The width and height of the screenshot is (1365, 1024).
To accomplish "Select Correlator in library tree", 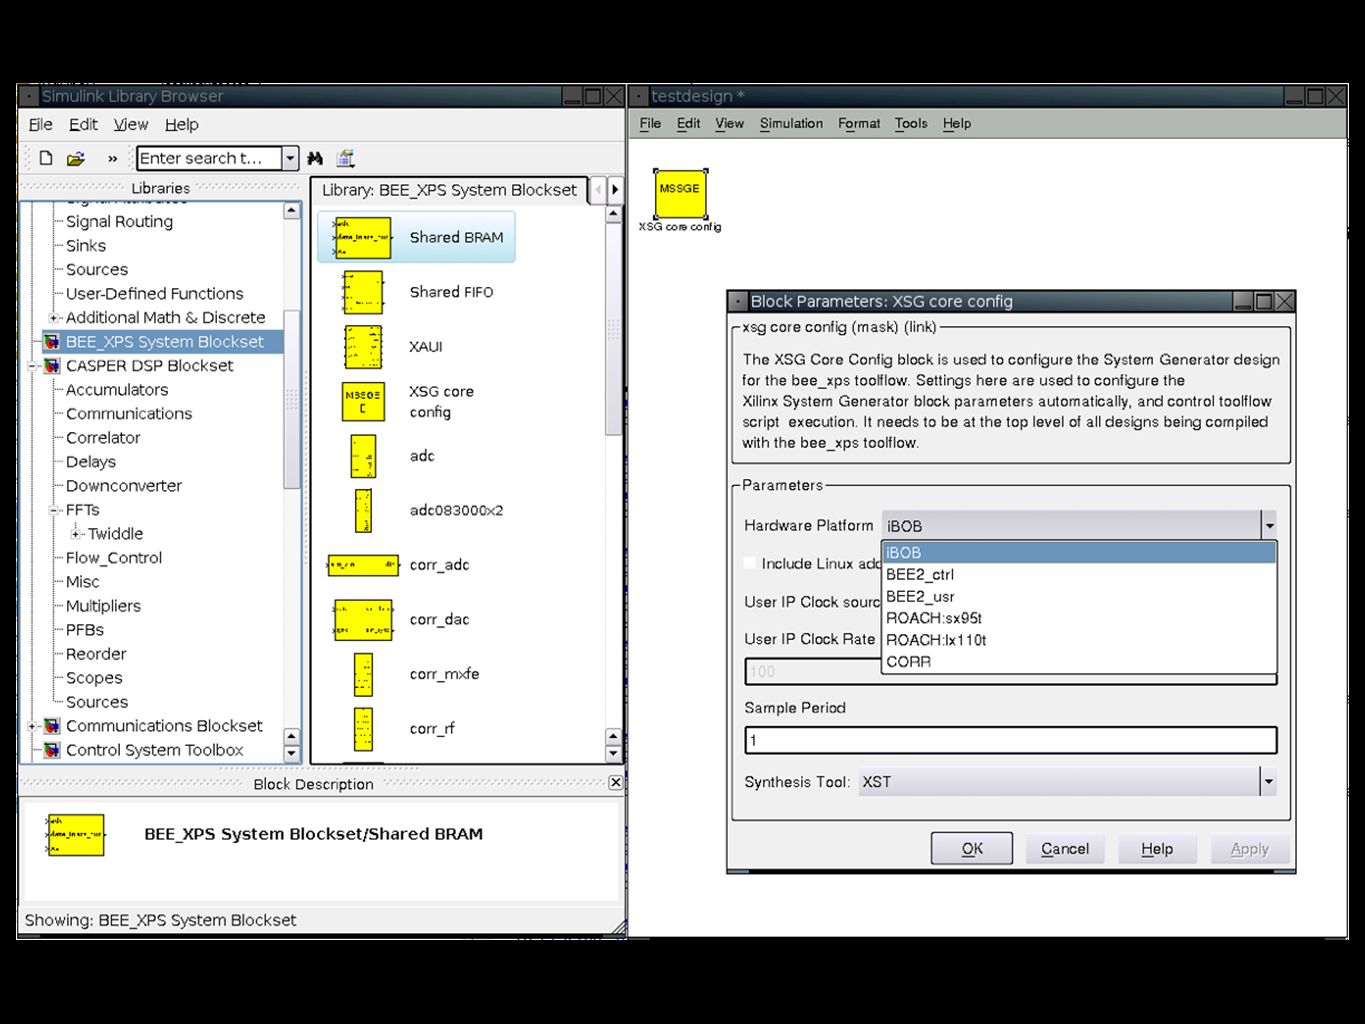I will (x=103, y=438).
